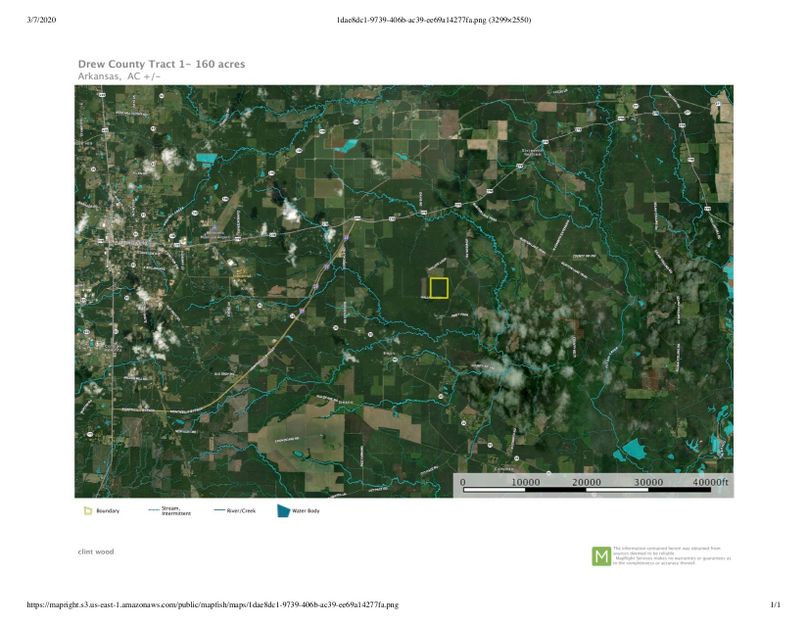This screenshot has height=624, width=808.
Task: Click the blue Water Body legend icon
Action: [x=283, y=511]
